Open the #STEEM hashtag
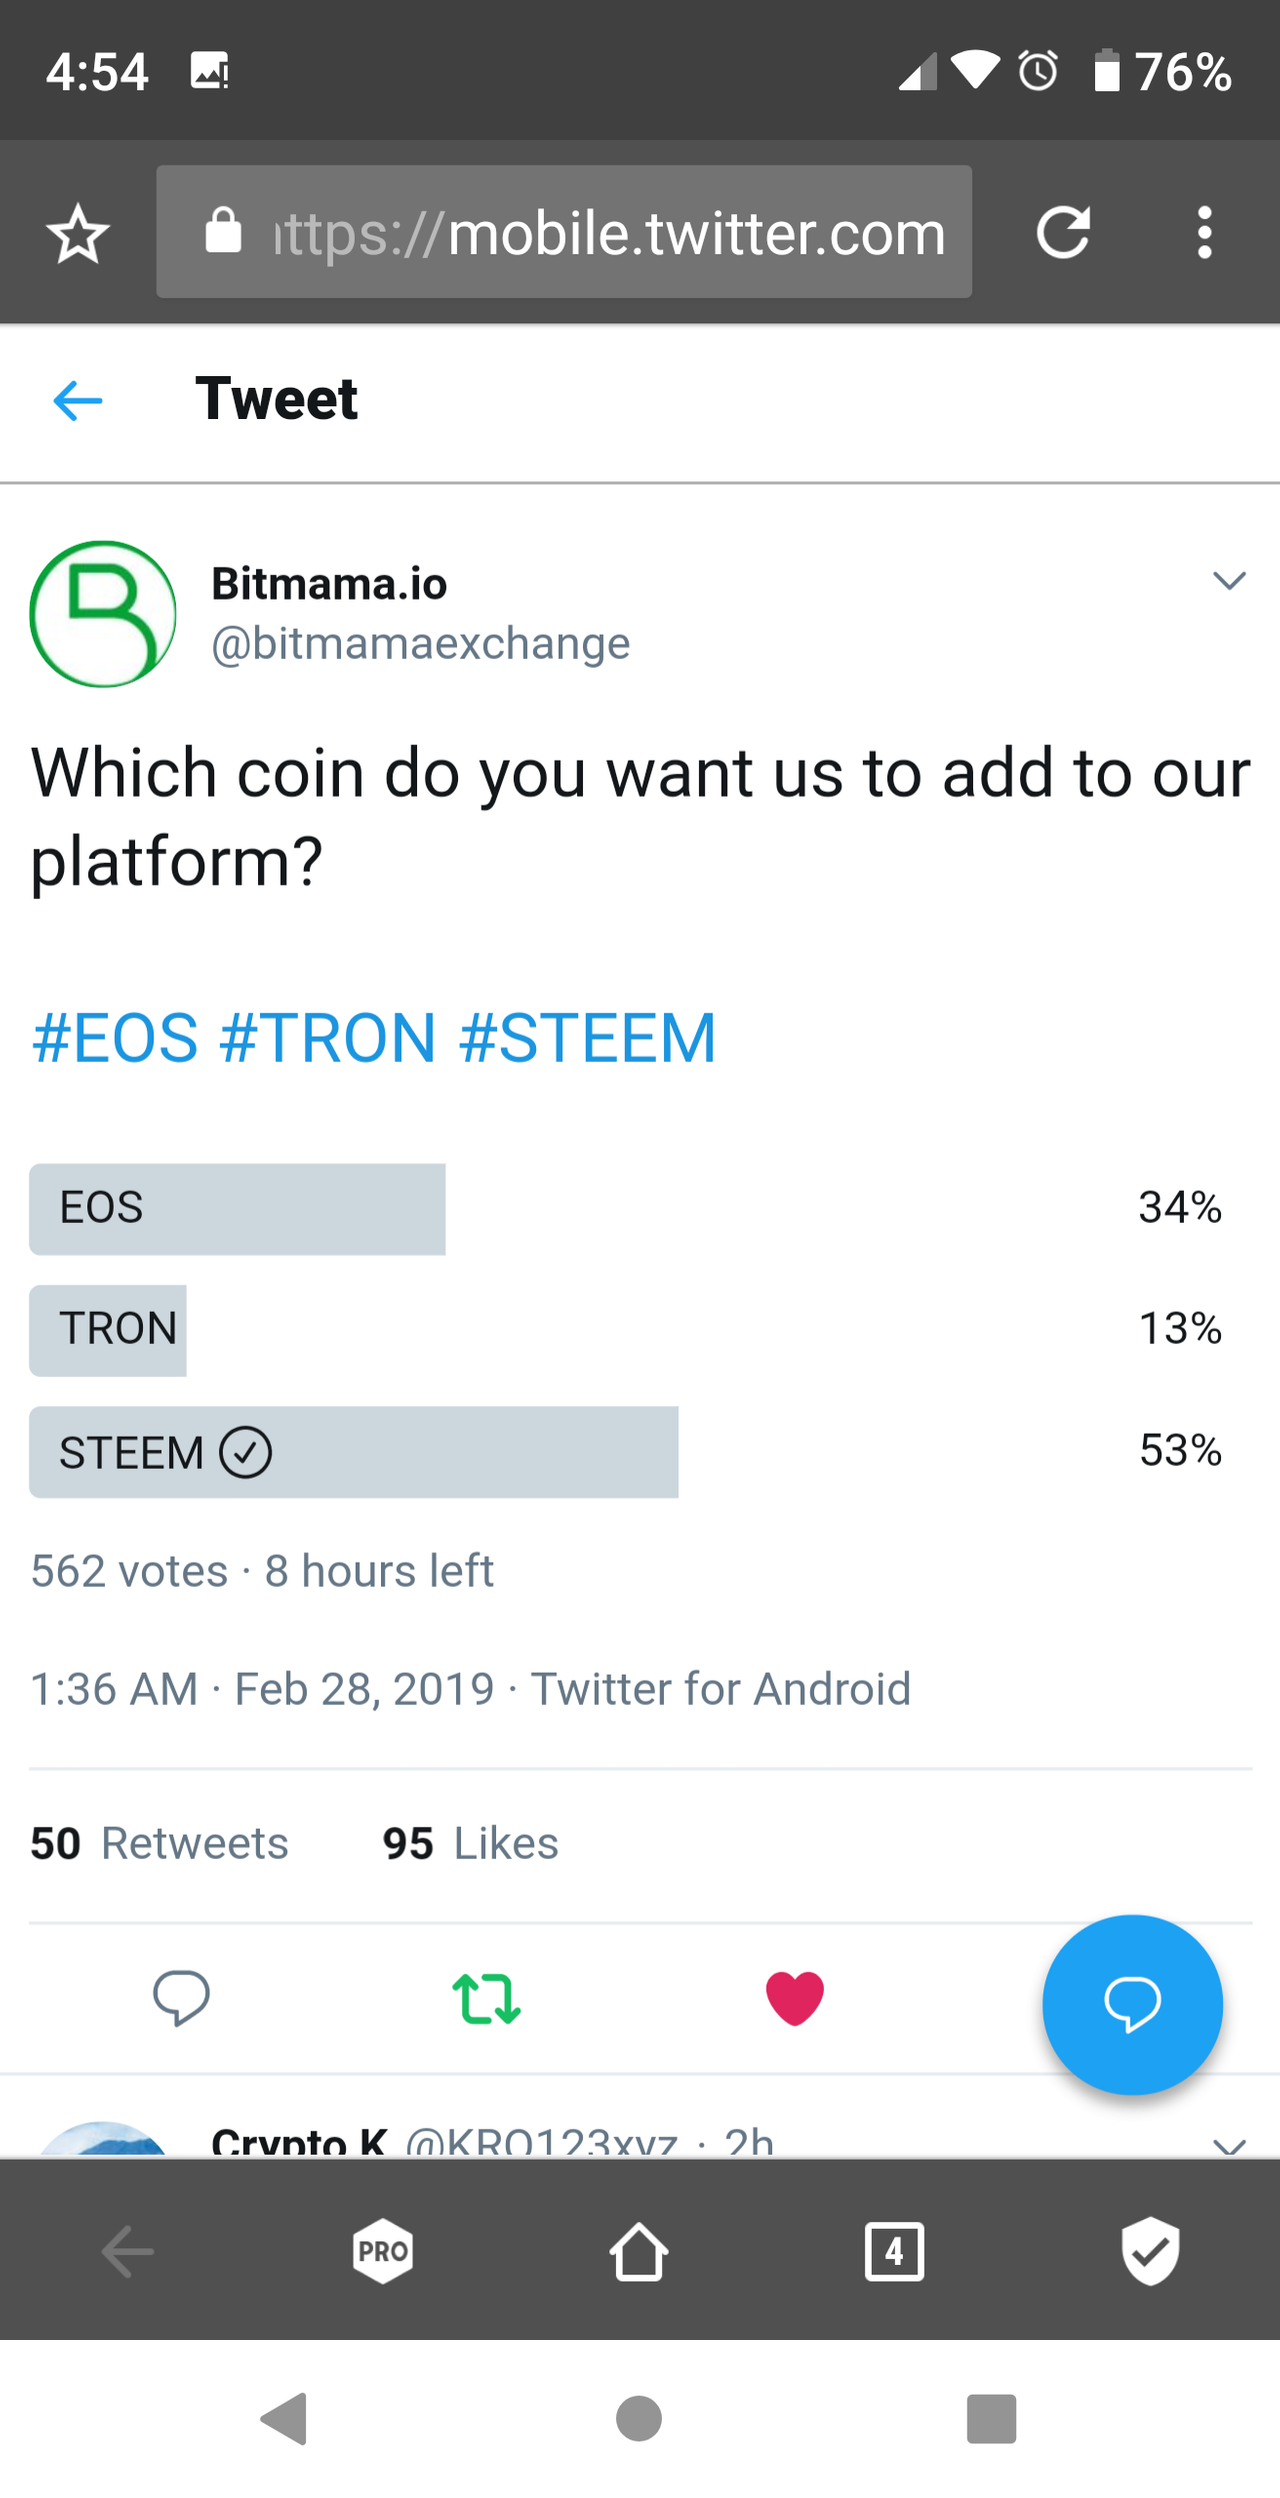The image size is (1280, 2498). click(588, 1037)
